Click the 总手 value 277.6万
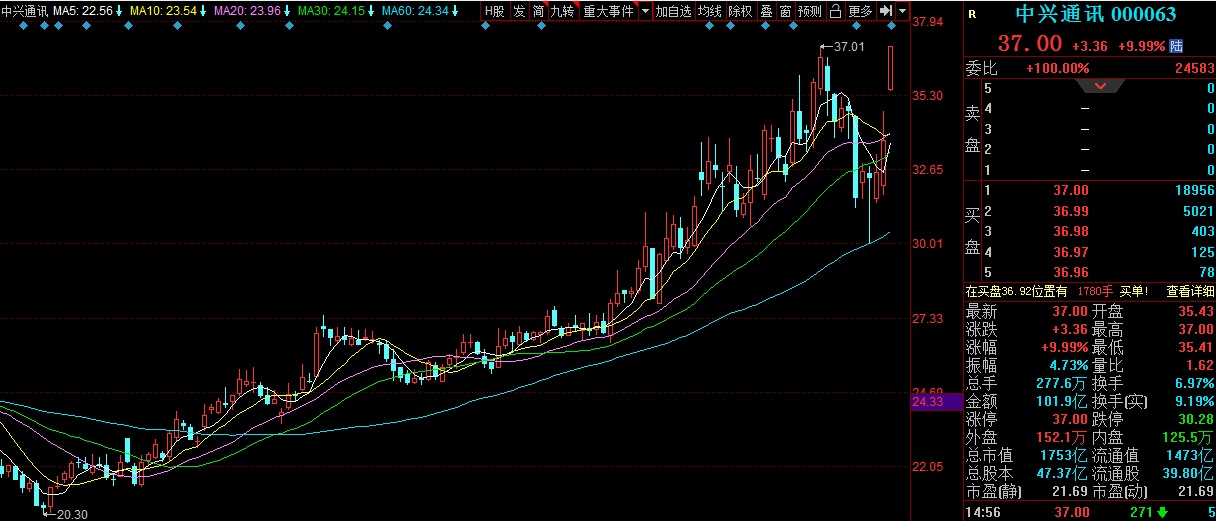The image size is (1216, 521). point(1061,383)
